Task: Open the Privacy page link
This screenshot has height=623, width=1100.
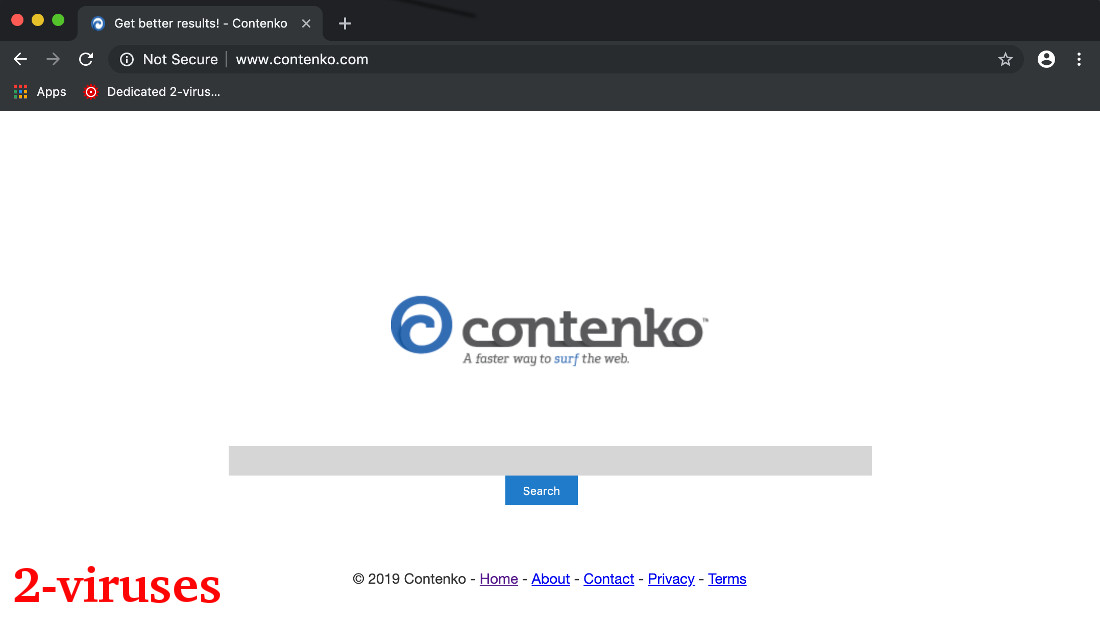Action: (x=671, y=579)
